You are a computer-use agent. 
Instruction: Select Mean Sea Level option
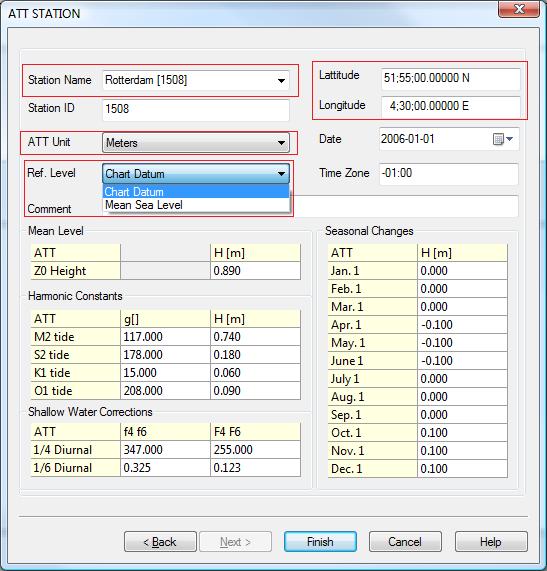tap(196, 205)
